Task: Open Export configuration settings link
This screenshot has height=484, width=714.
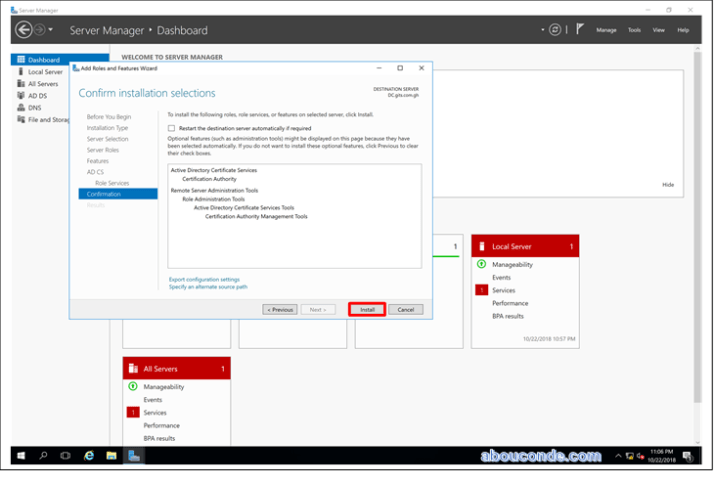Action: coord(204,279)
